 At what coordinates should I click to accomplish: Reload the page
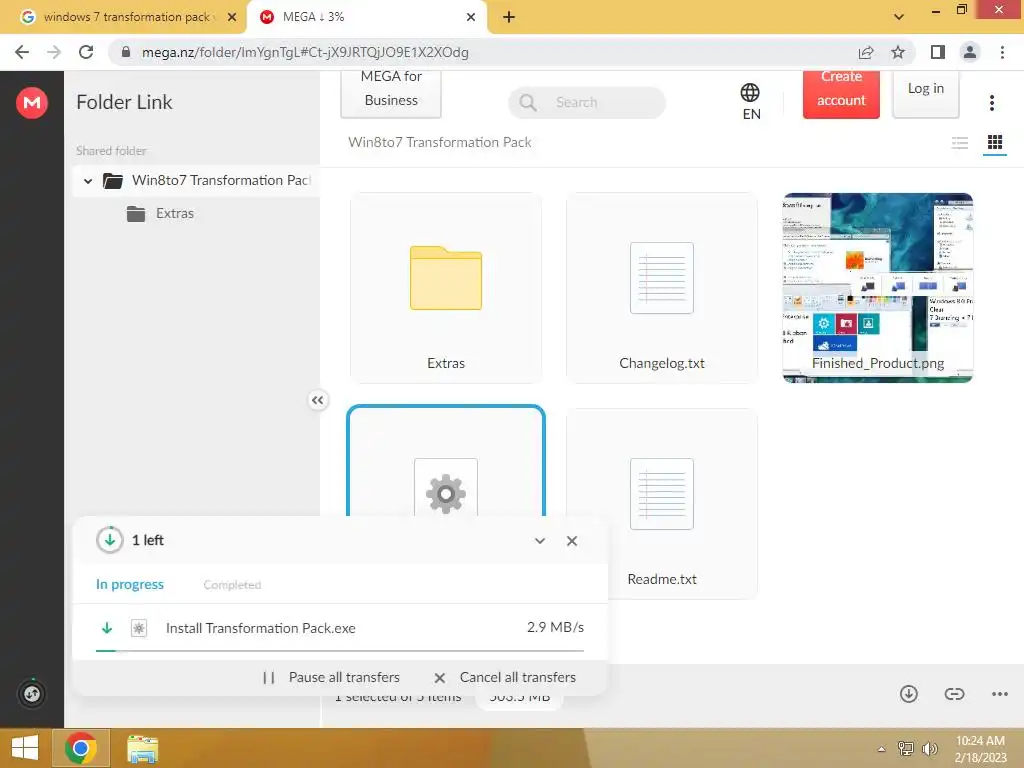pos(86,52)
